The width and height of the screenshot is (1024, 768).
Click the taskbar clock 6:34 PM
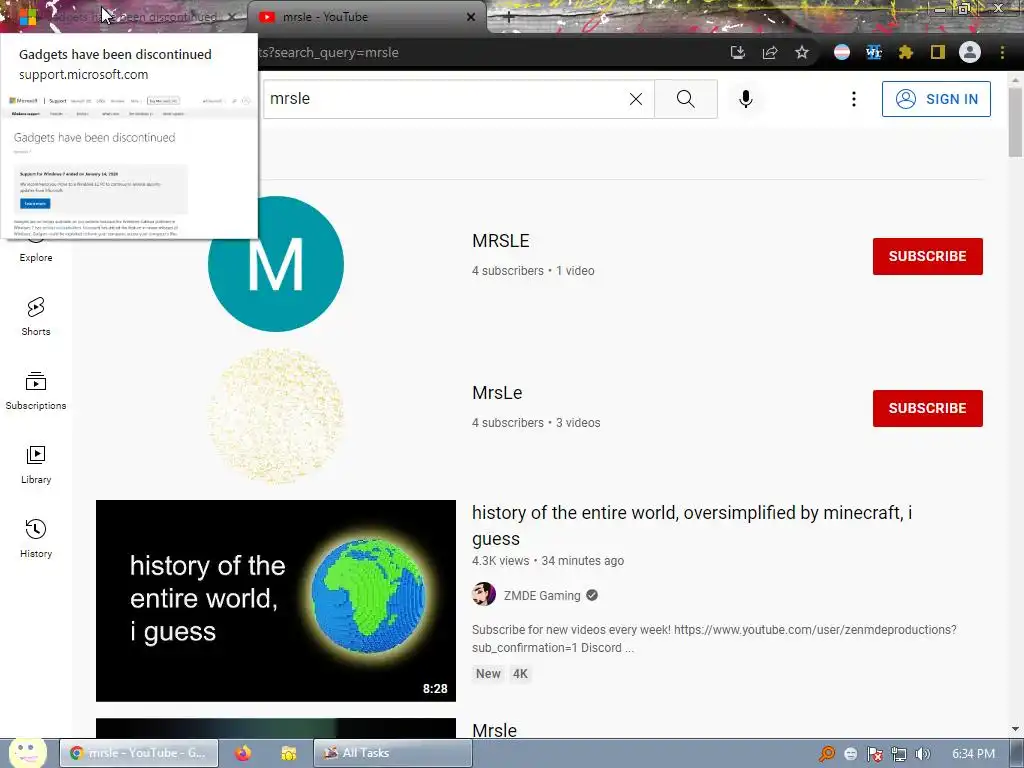974,754
